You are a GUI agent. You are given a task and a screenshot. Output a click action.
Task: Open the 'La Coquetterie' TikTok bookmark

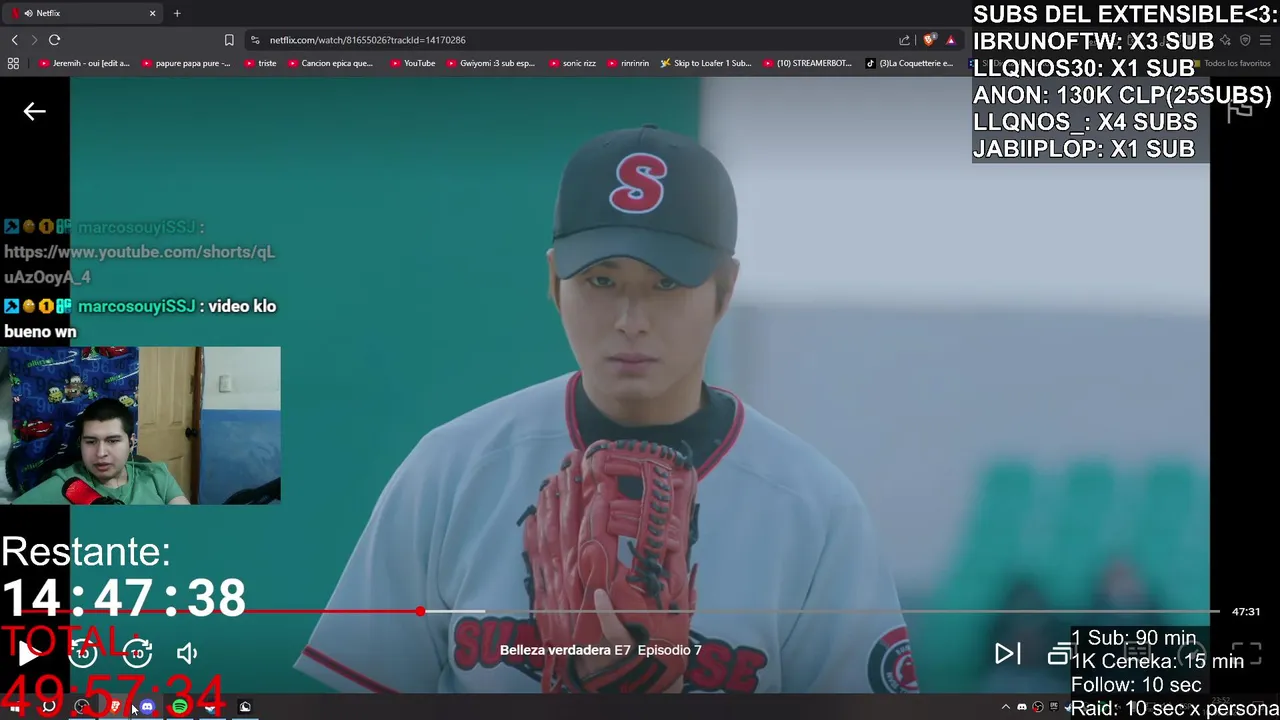[x=909, y=63]
